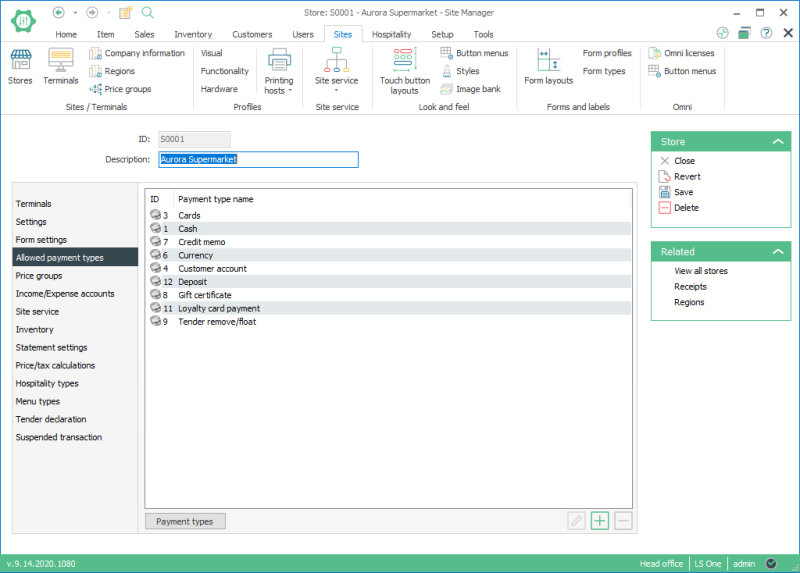Open the back history dropdown arrow

[75, 12]
